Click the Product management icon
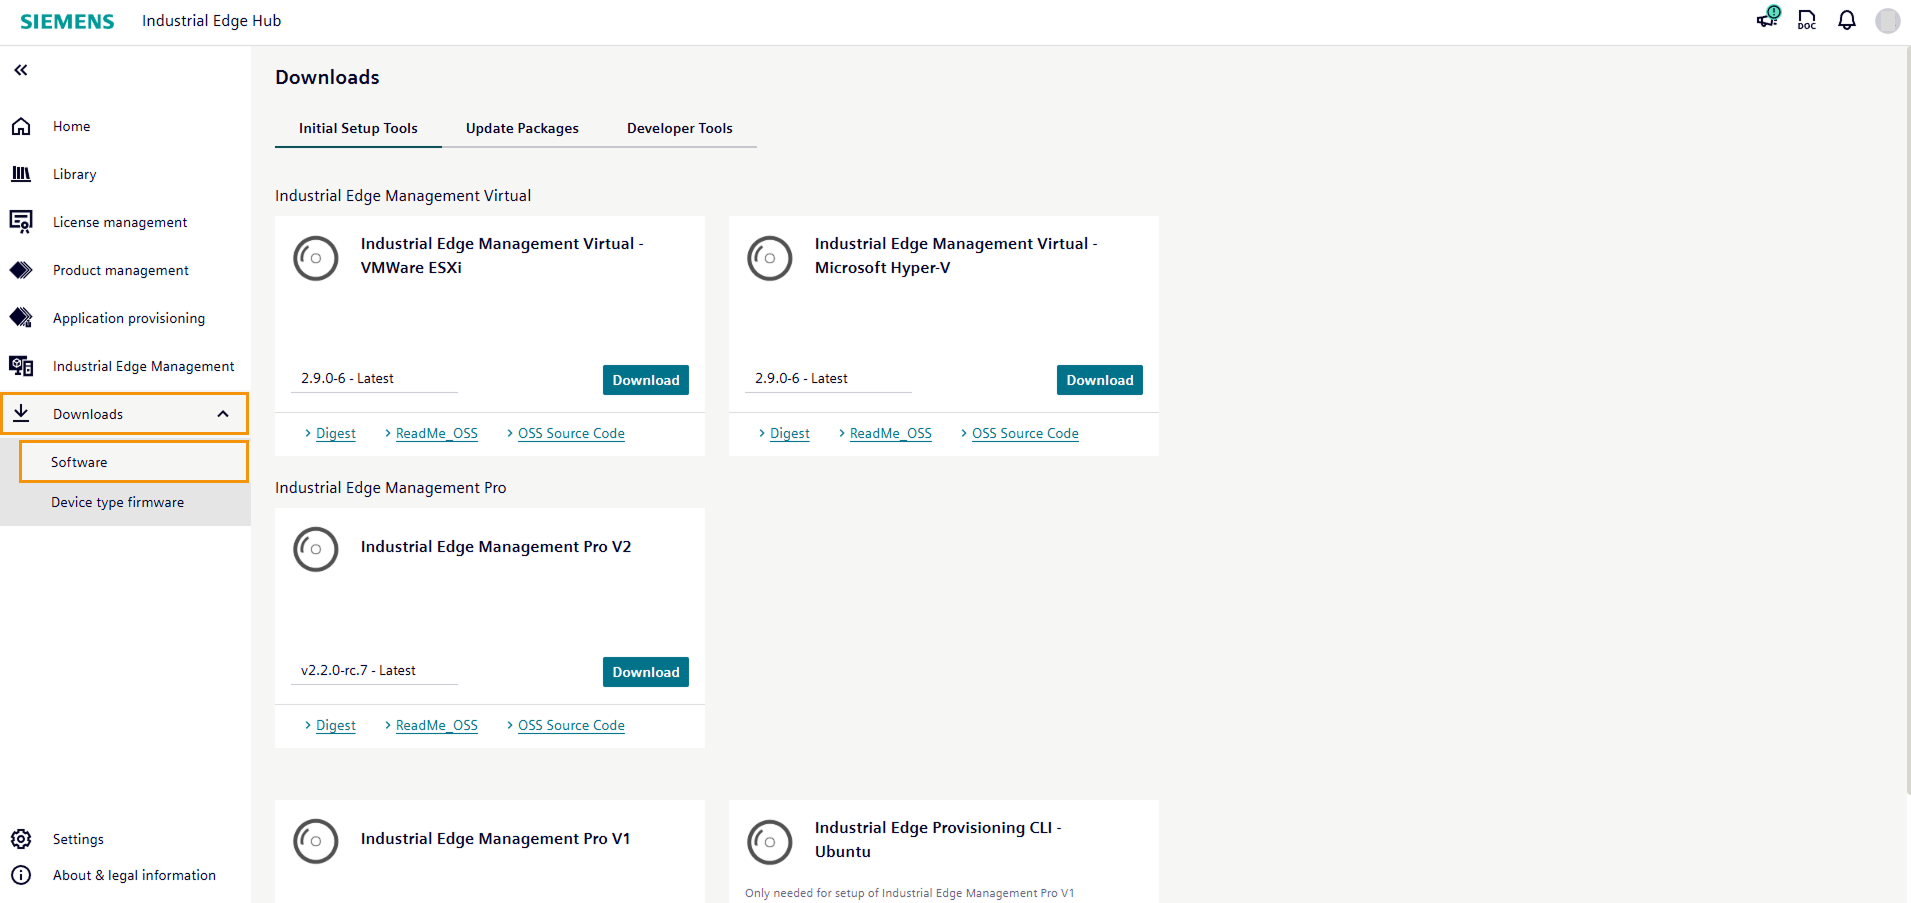This screenshot has width=1911, height=903. pos(21,270)
